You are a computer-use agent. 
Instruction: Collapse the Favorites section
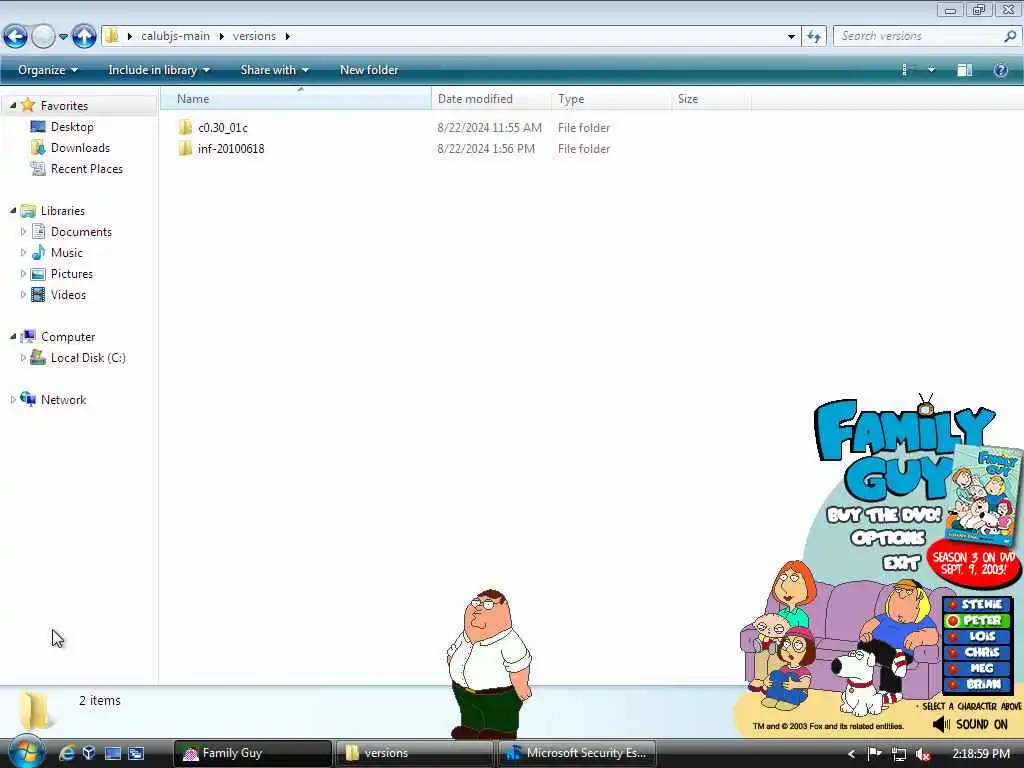click(13, 105)
